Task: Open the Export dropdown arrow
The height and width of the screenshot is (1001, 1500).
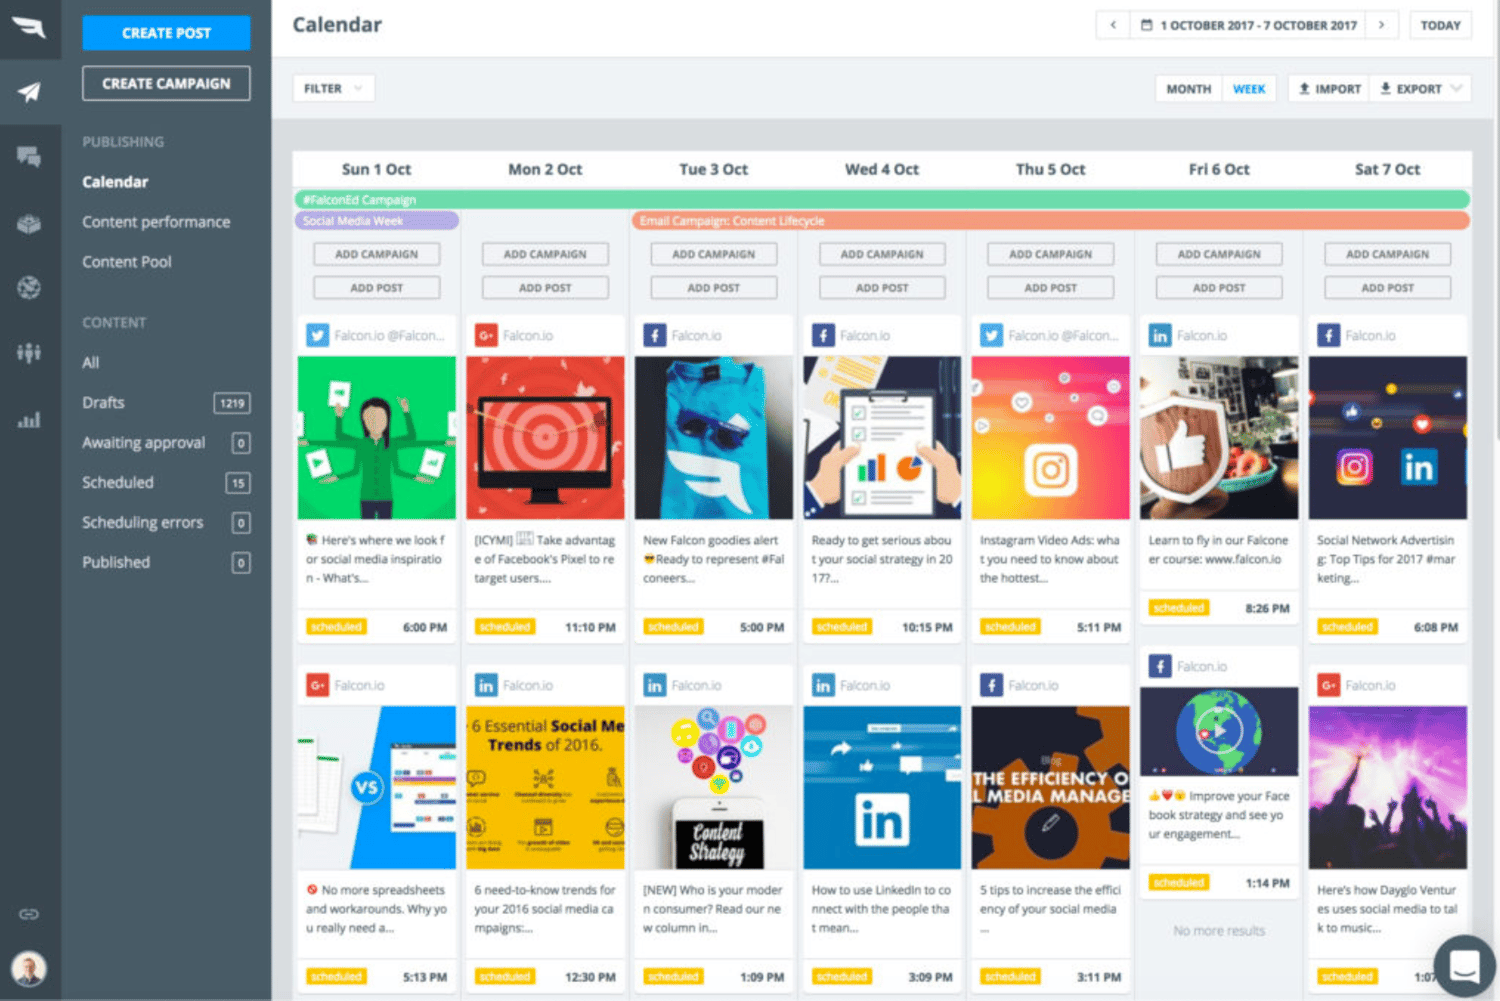Action: coord(1456,89)
